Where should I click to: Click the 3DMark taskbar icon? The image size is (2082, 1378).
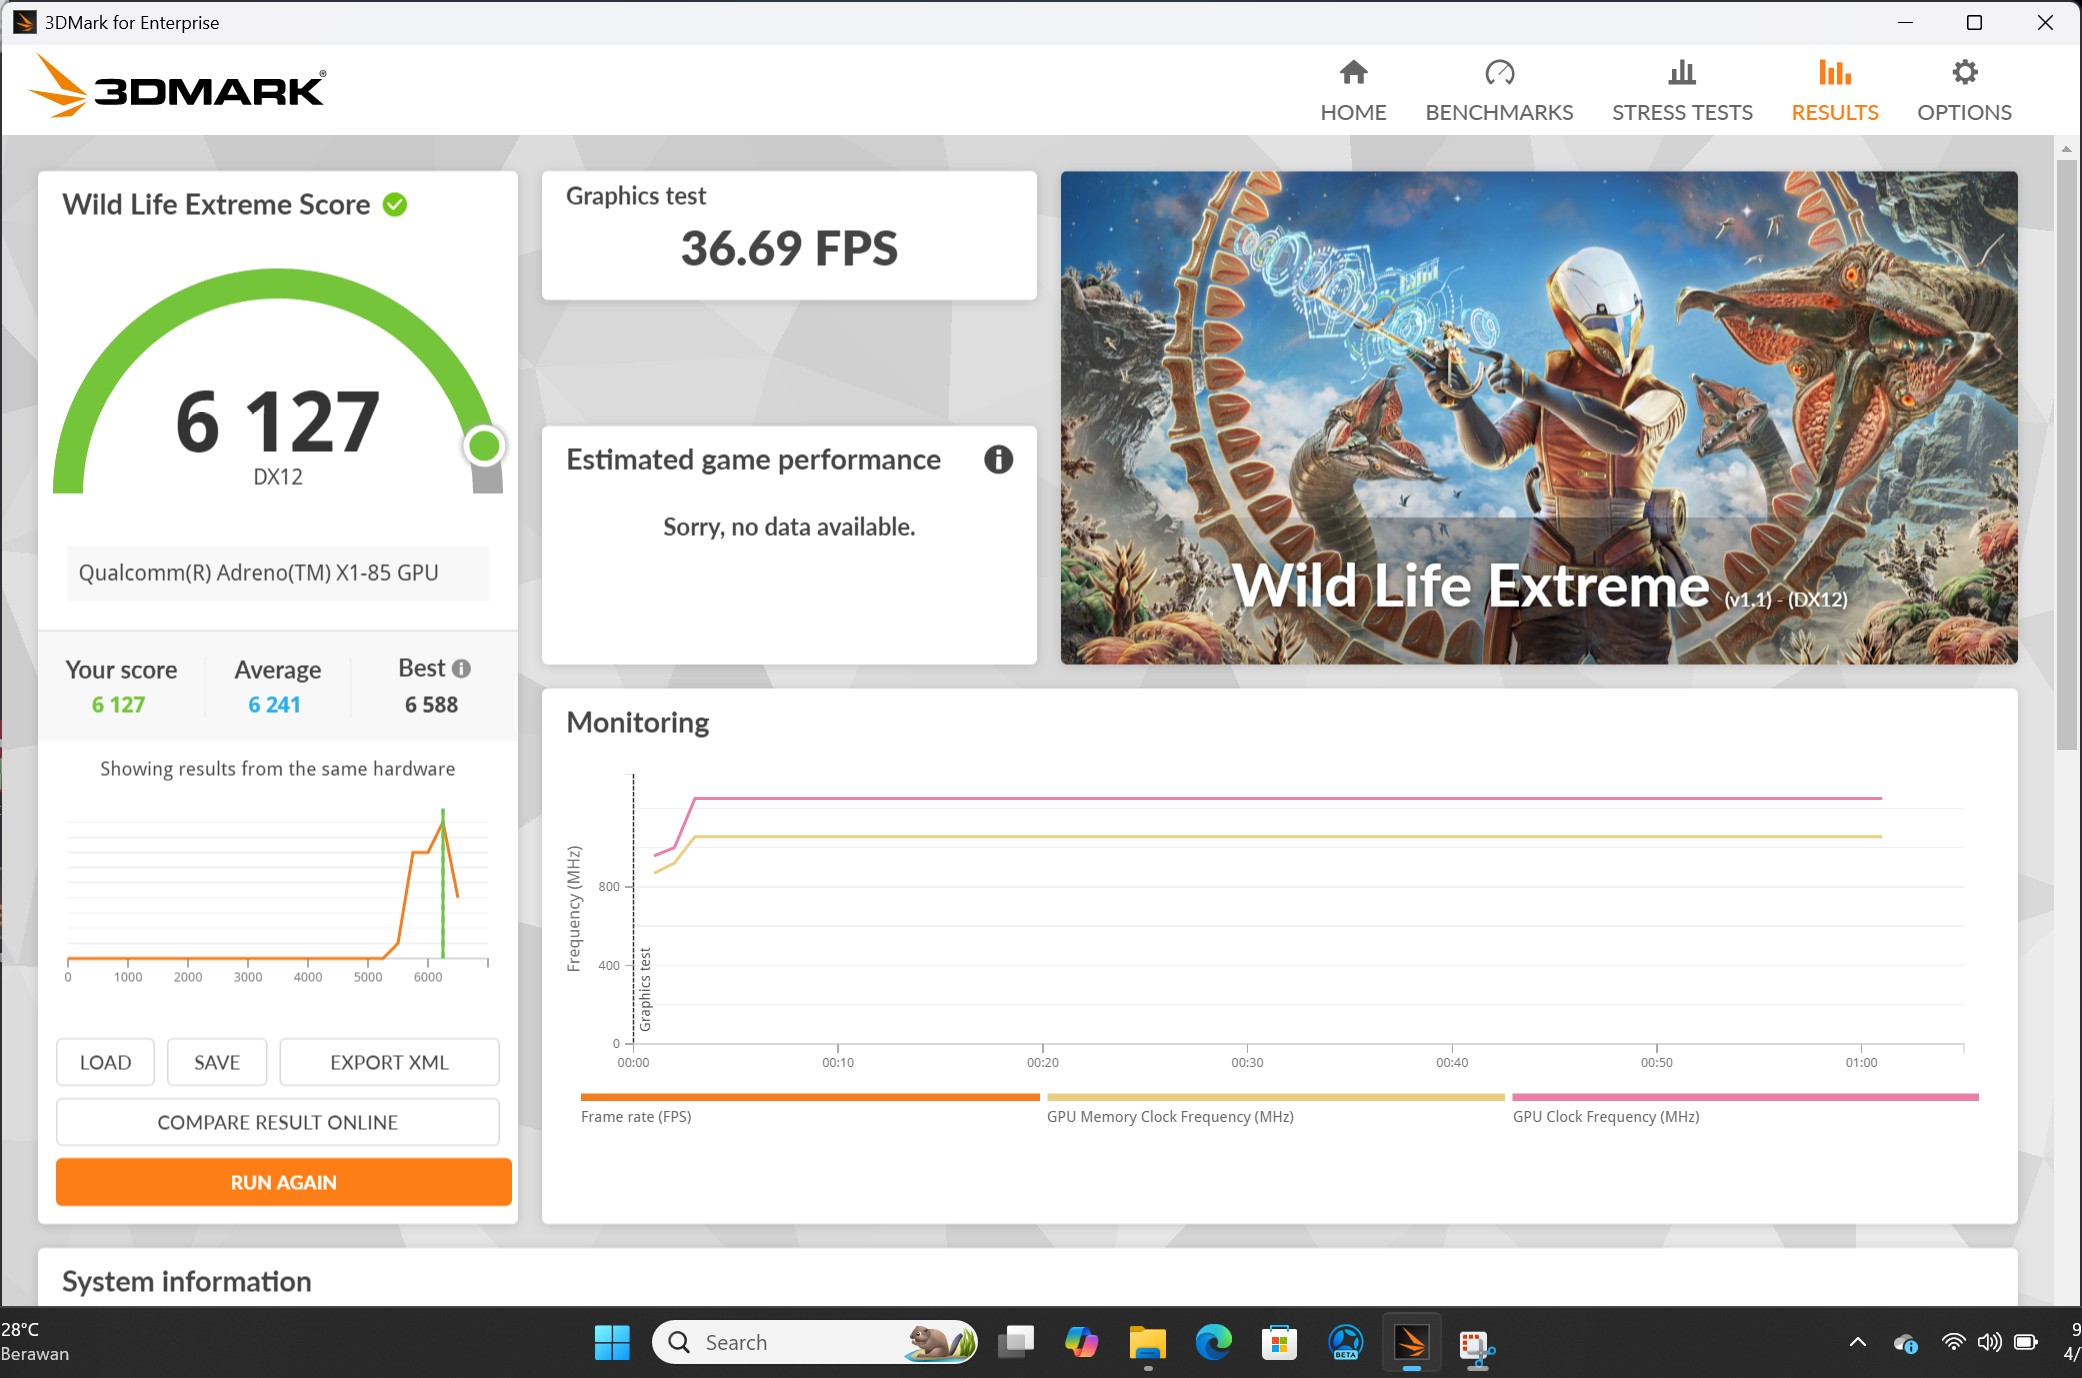1411,1342
